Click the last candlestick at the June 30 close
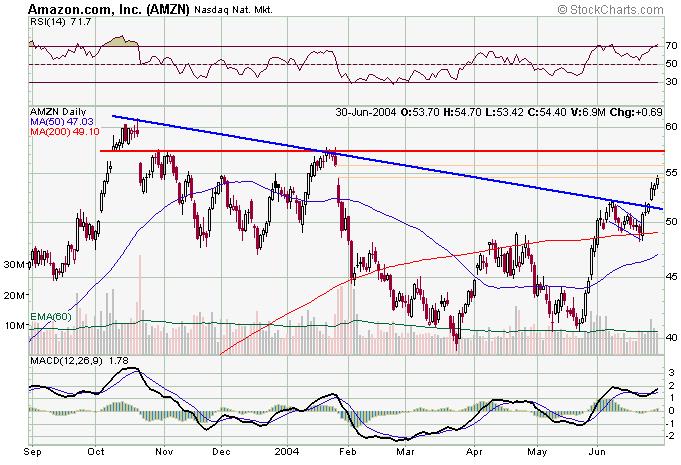The width and height of the screenshot is (681, 465). pos(658,181)
